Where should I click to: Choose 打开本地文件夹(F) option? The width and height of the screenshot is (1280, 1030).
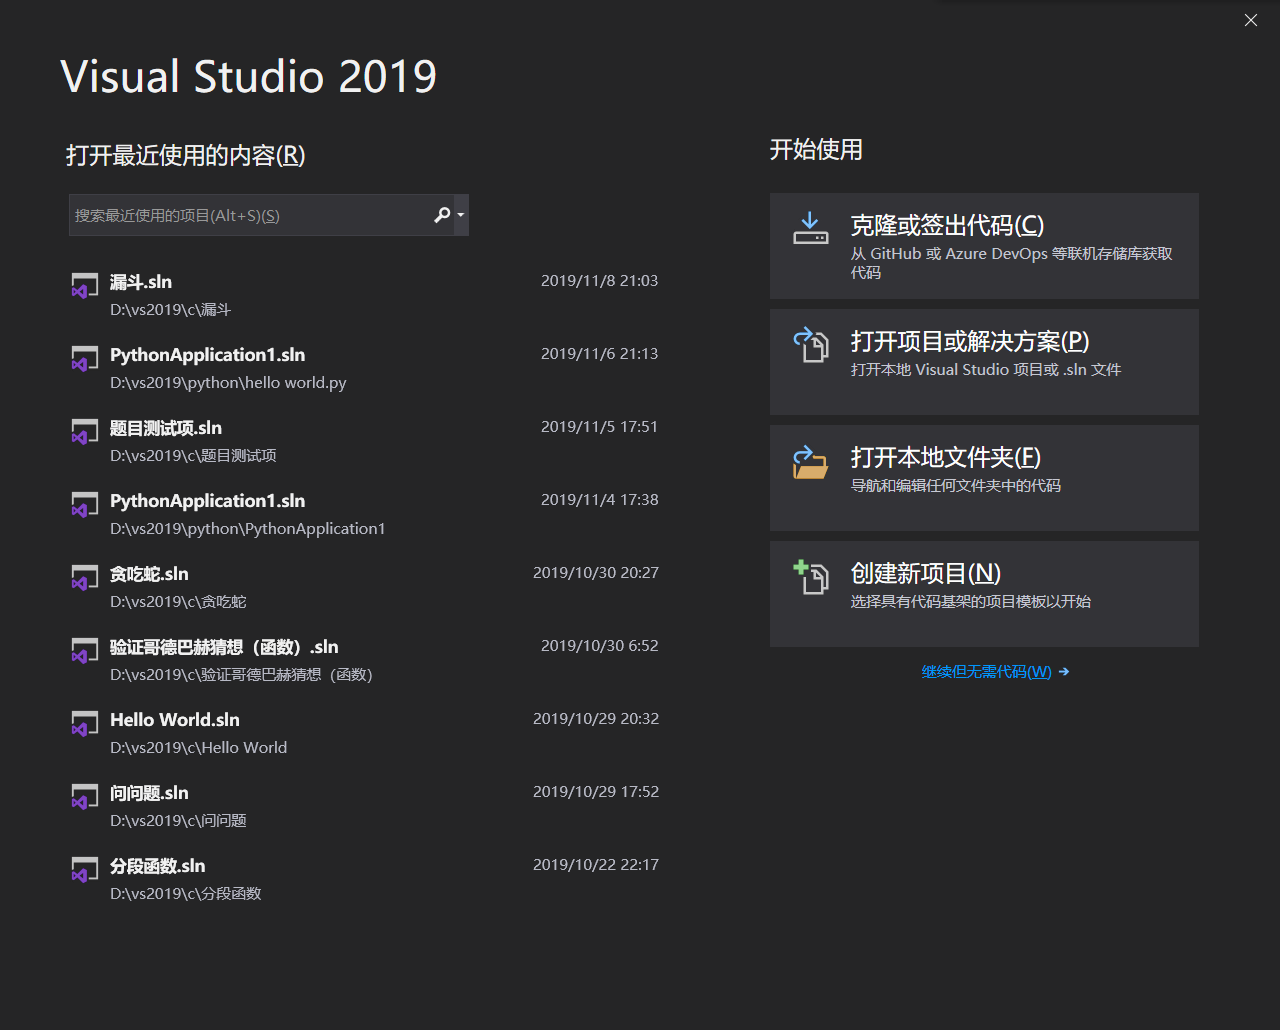(x=984, y=478)
